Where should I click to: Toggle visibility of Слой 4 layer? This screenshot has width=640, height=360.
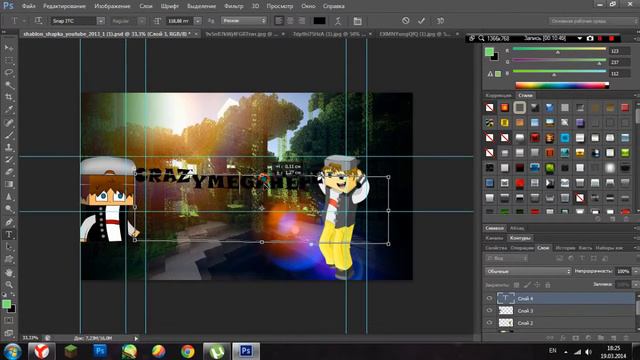coord(489,298)
